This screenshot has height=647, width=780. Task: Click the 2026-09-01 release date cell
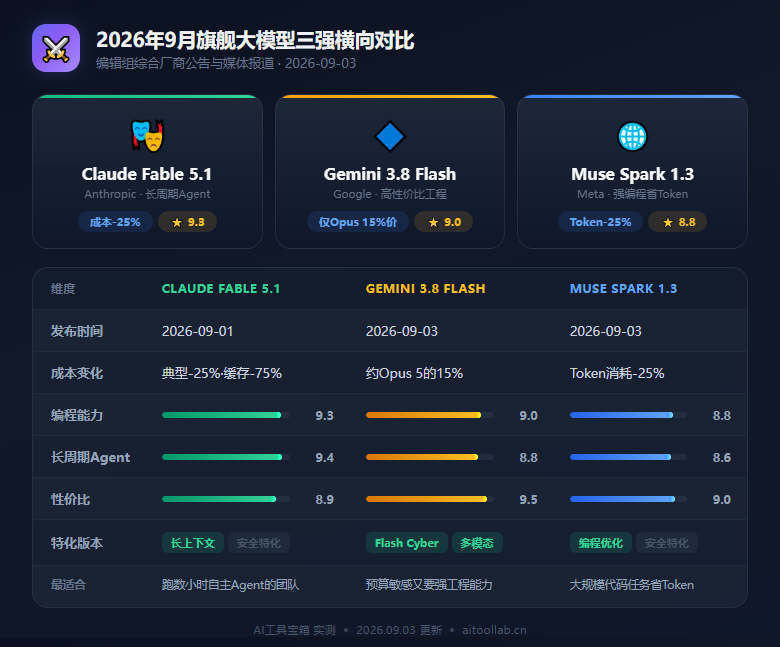[197, 331]
